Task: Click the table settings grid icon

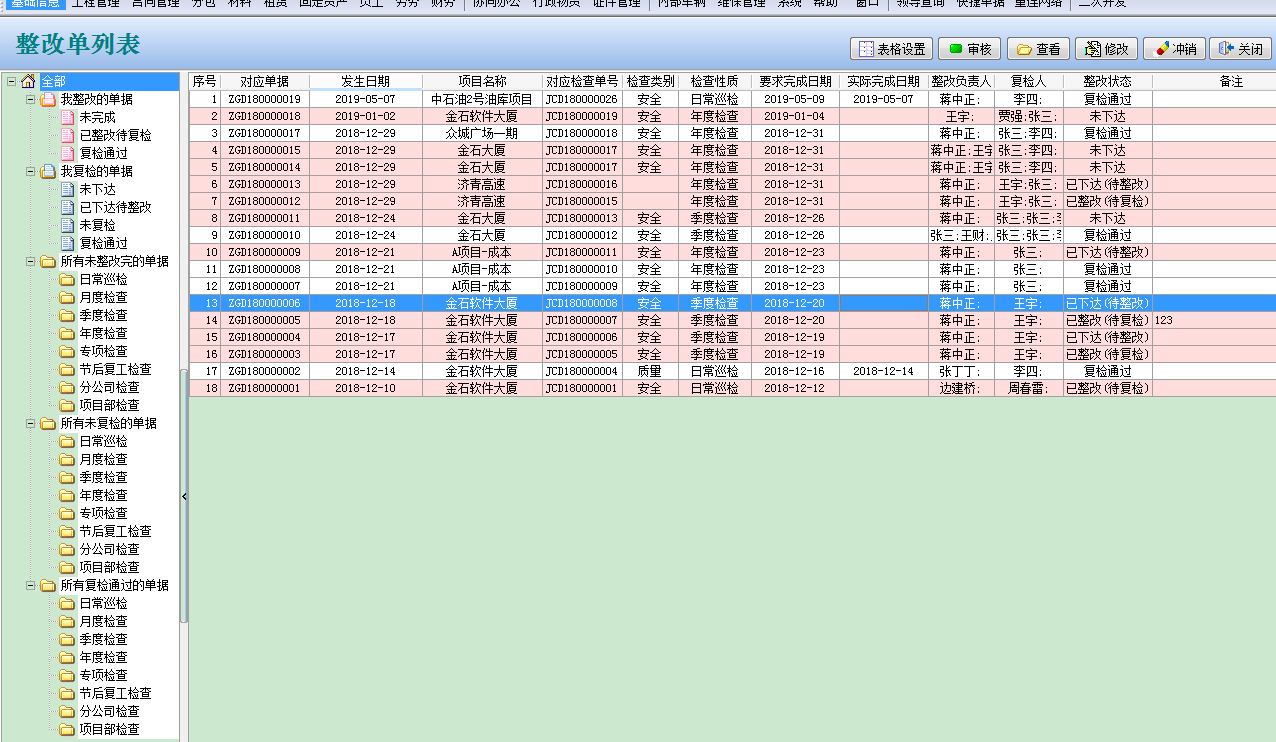Action: pyautogui.click(x=866, y=49)
